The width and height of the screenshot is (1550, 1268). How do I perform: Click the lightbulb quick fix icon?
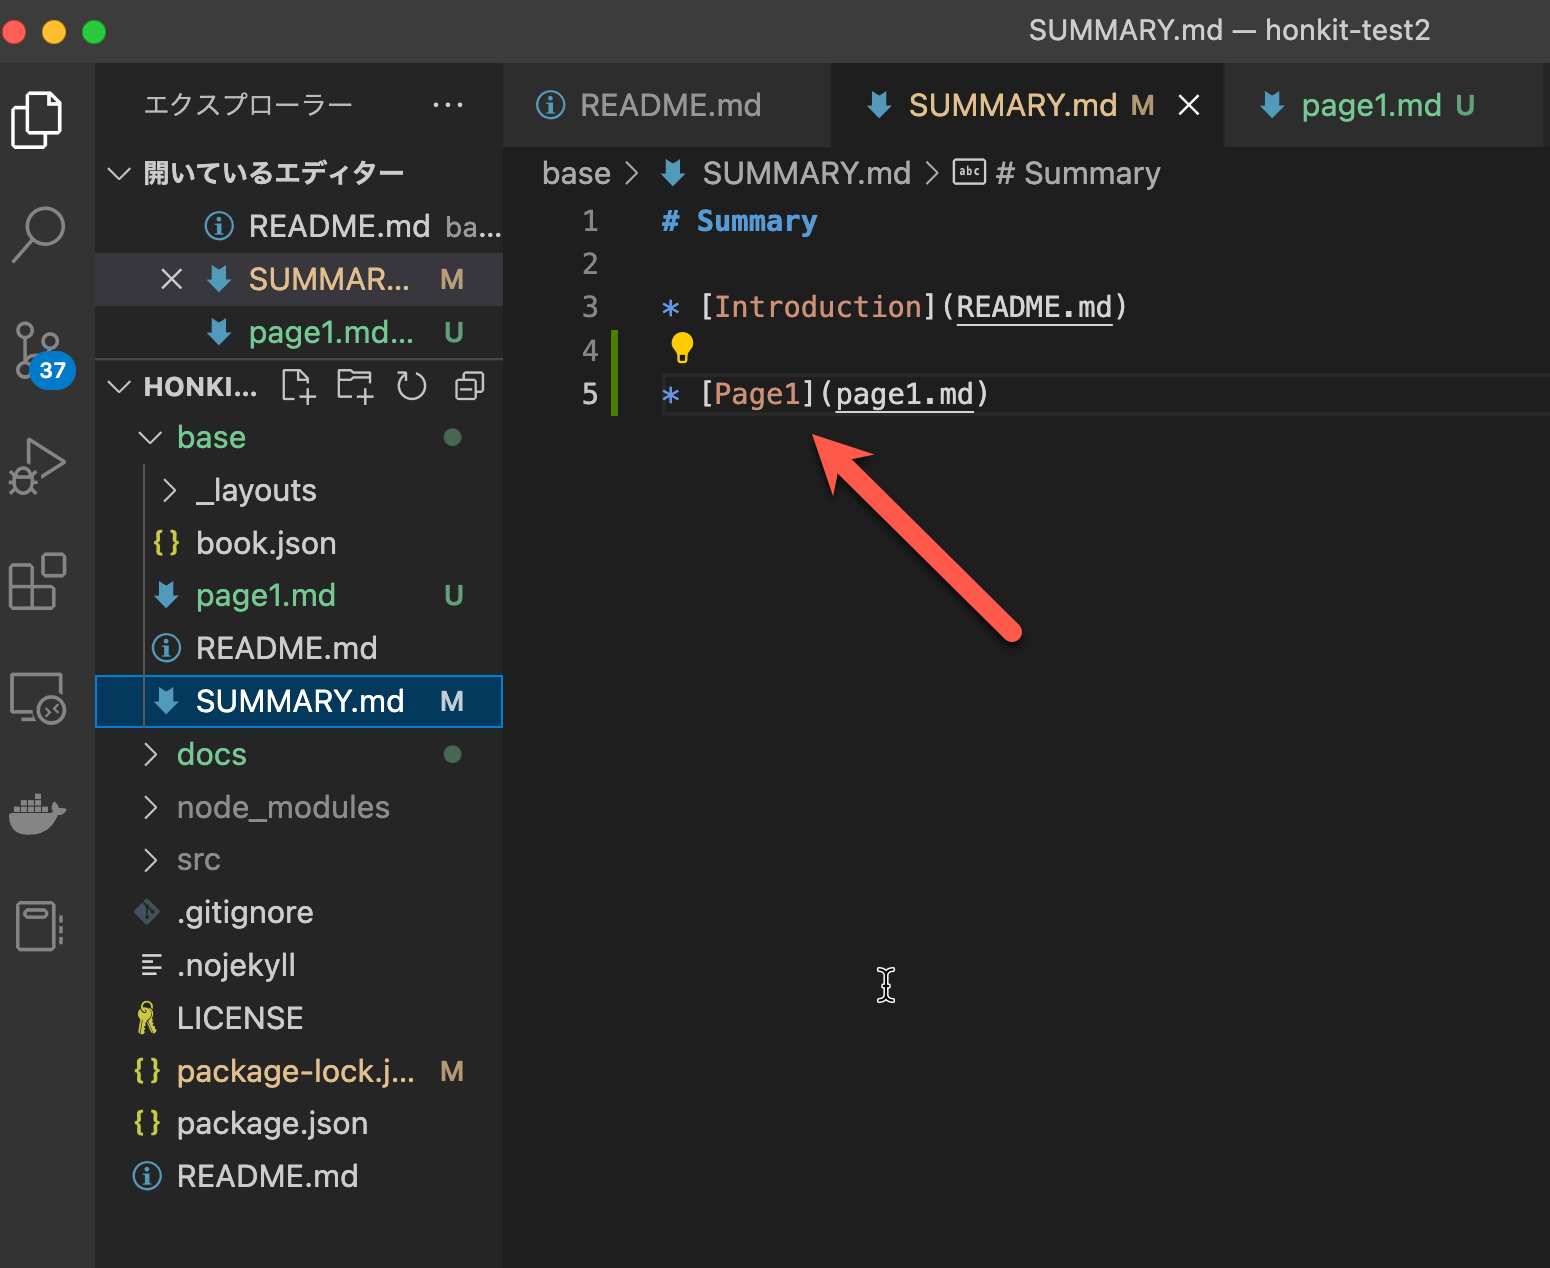tap(682, 348)
